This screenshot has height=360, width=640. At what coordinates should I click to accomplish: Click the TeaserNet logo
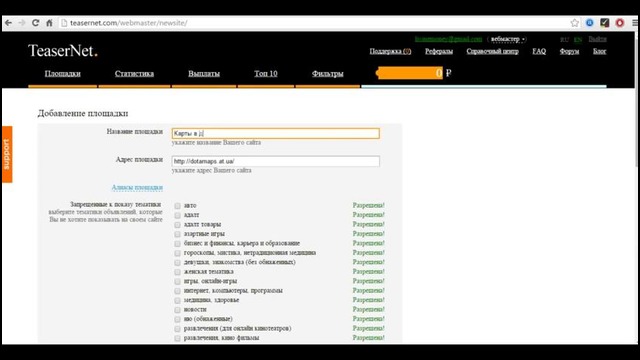(x=63, y=51)
